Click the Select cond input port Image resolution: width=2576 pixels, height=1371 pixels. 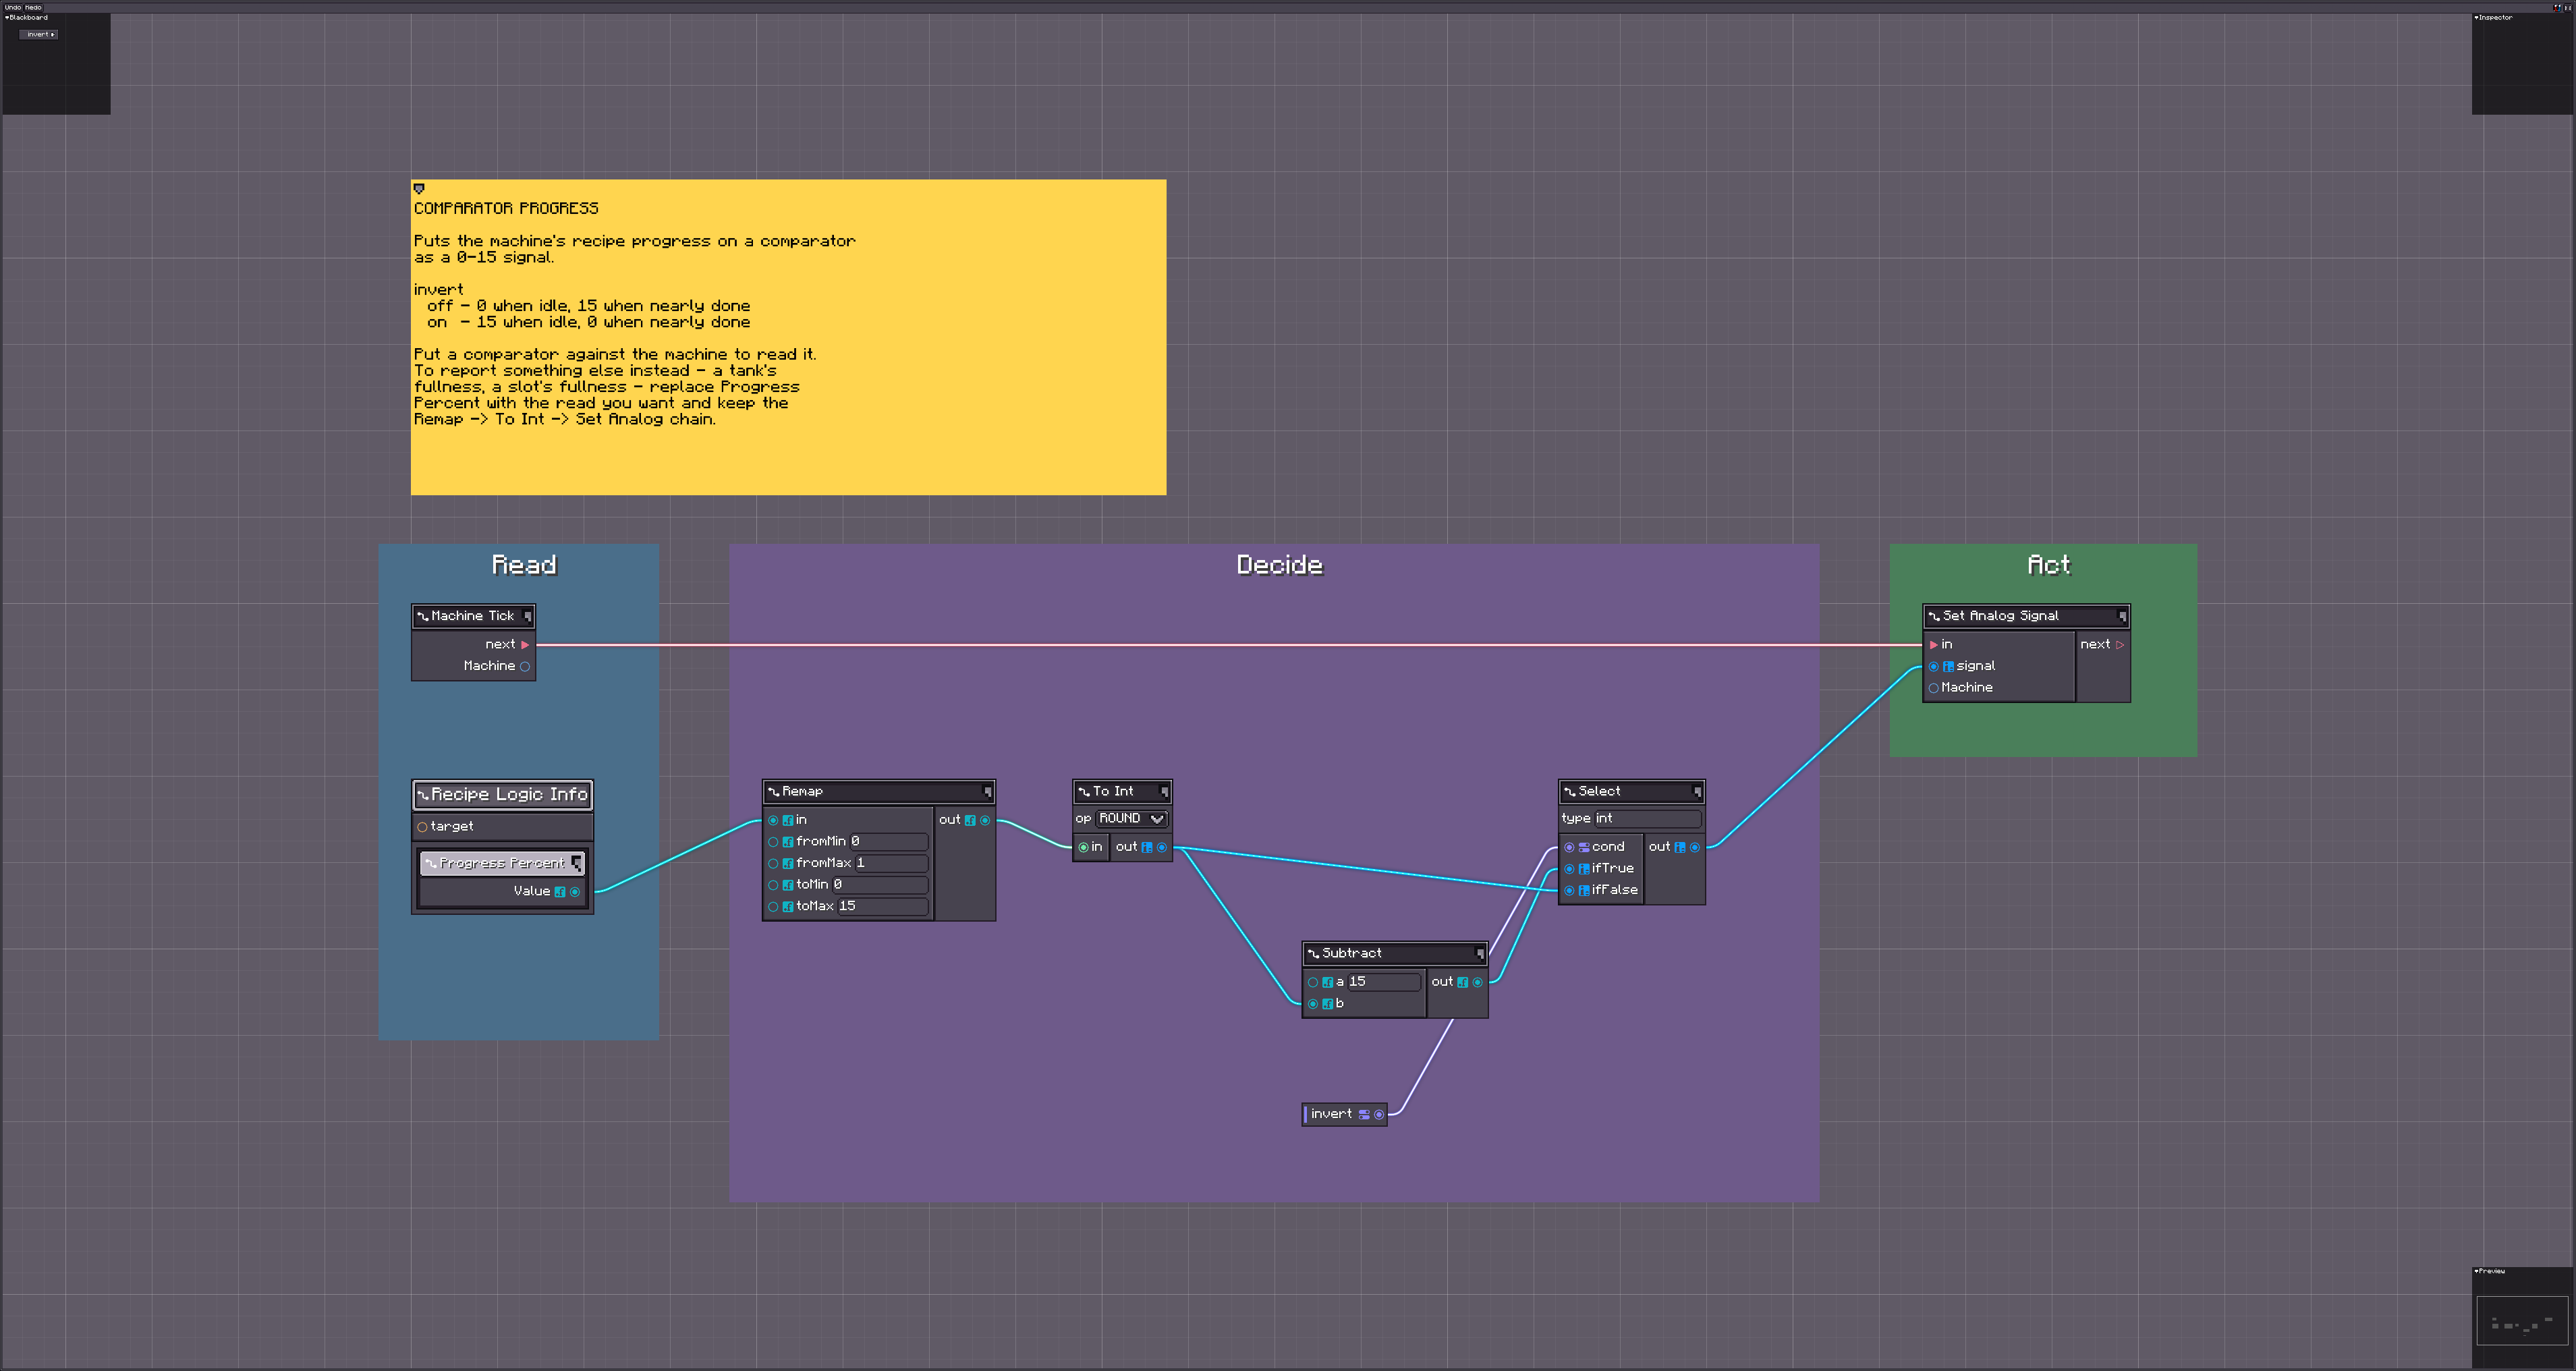point(1569,848)
